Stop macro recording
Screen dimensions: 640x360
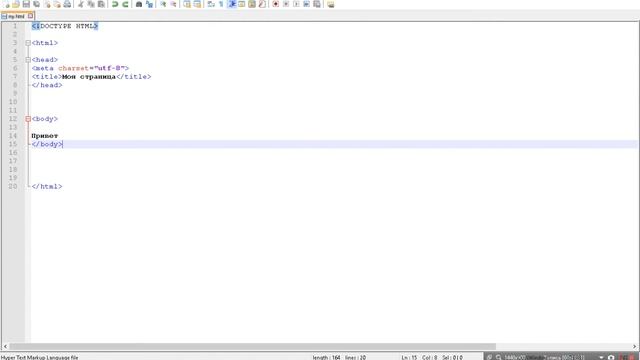pos(286,4)
